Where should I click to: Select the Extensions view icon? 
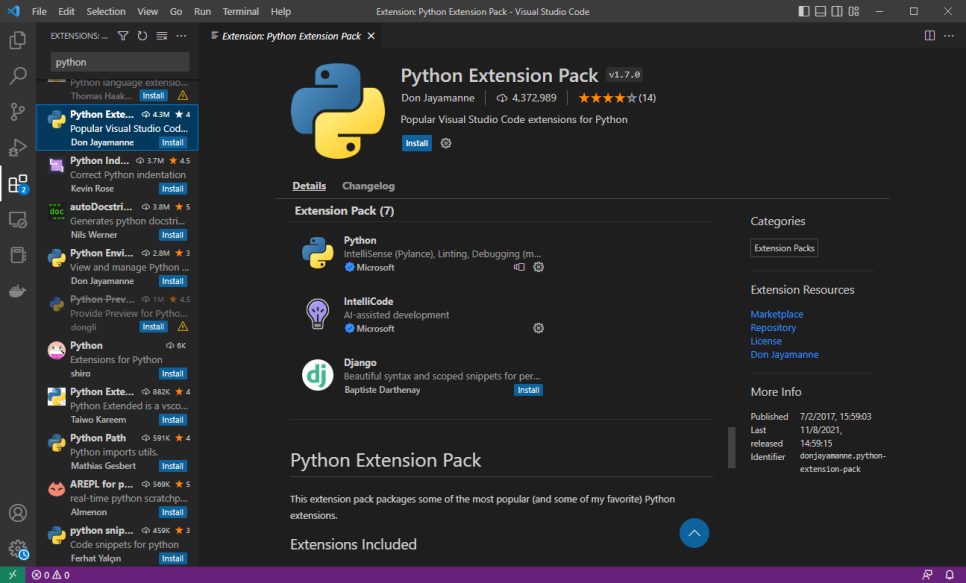17,184
